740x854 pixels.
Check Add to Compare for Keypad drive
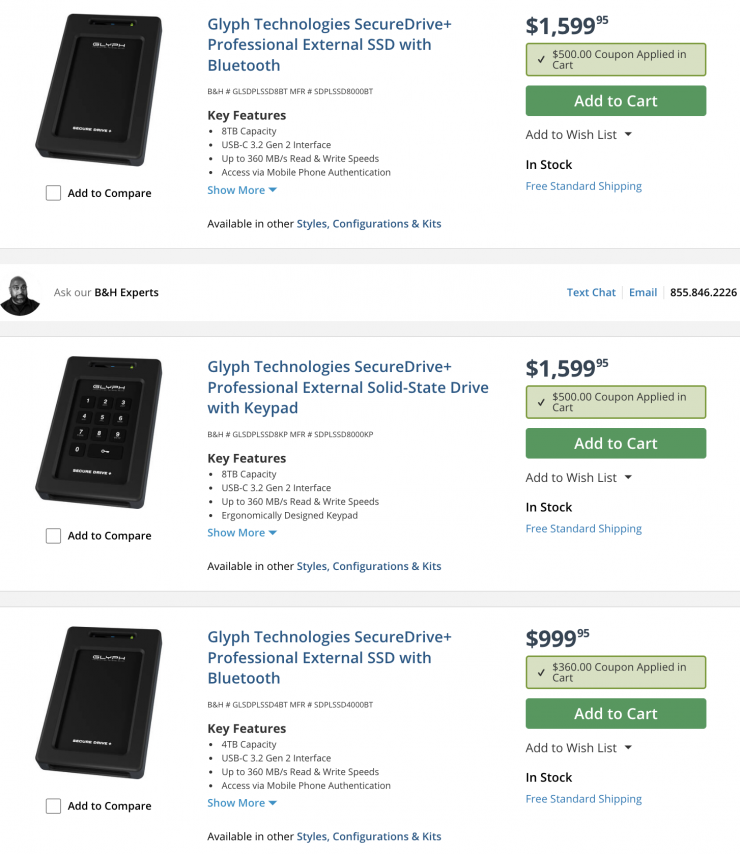pyautogui.click(x=54, y=536)
